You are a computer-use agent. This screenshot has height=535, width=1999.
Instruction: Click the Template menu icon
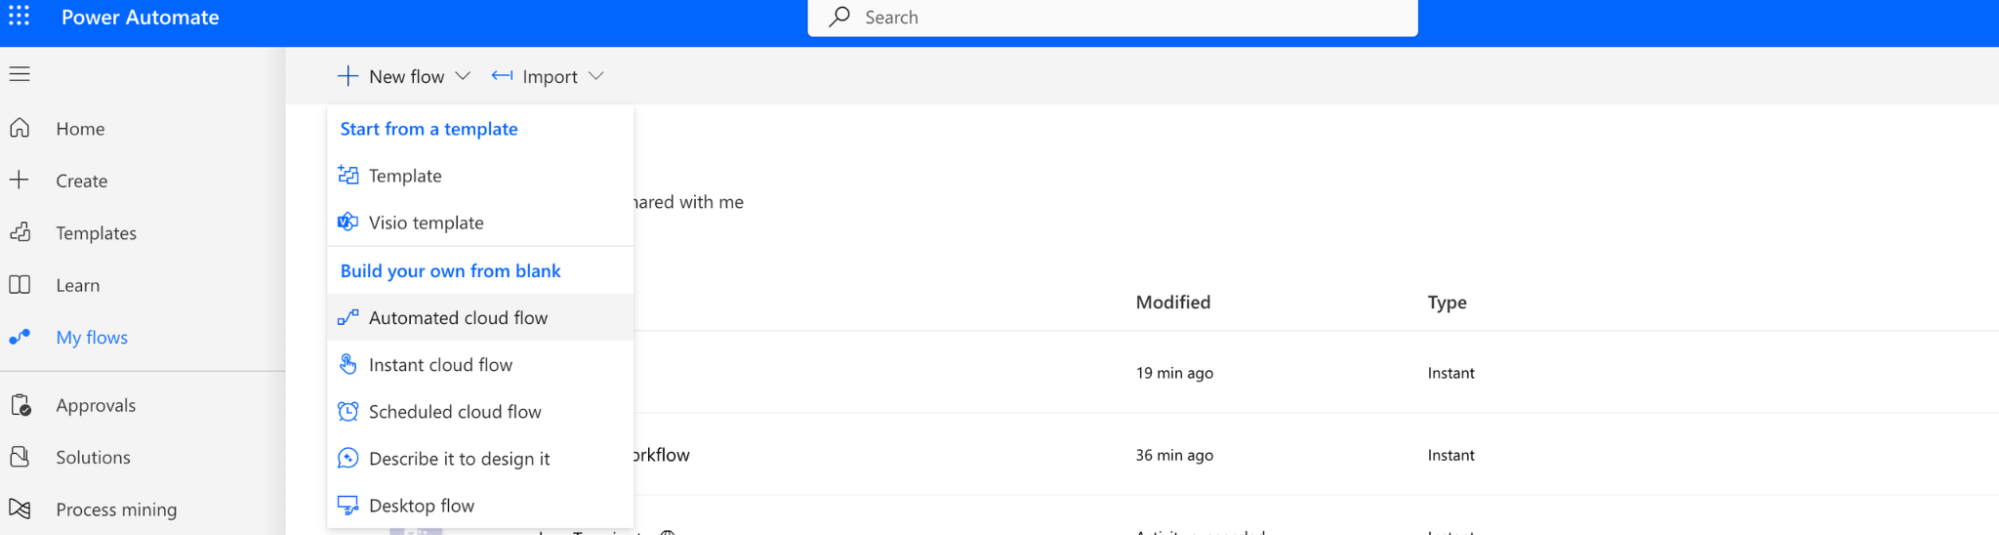(348, 175)
